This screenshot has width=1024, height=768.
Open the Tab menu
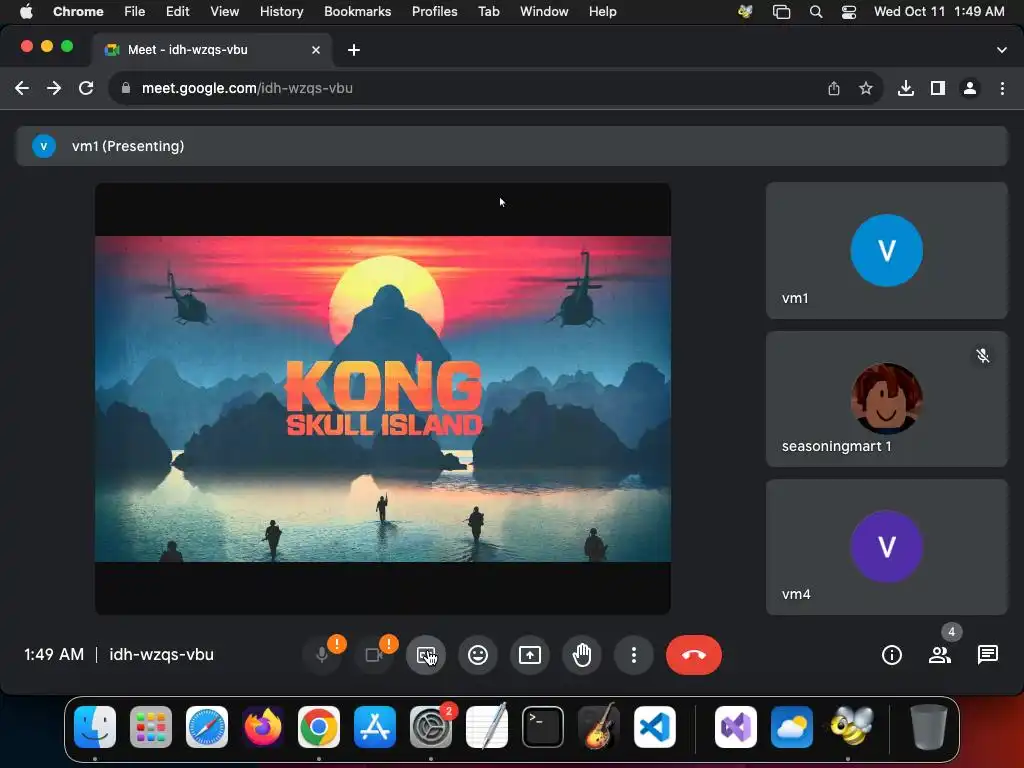(489, 12)
